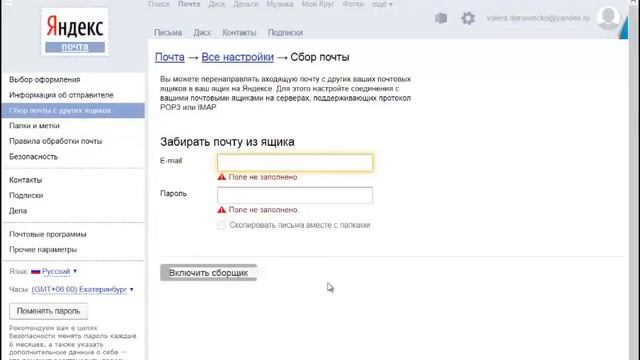The image size is (640, 360).
Task: Click the Яндекс Почта logo
Action: (x=75, y=32)
